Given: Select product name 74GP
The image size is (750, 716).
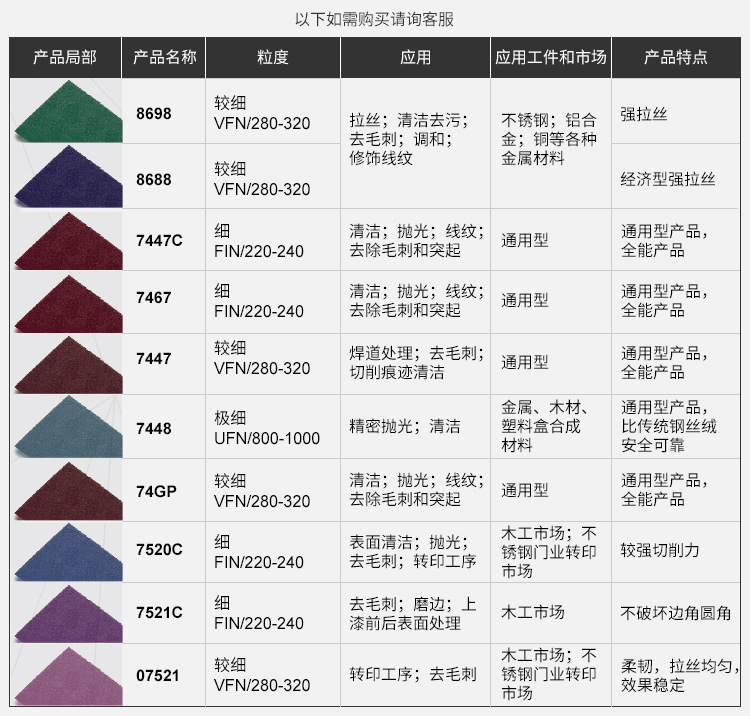Looking at the screenshot, I should [x=156, y=491].
